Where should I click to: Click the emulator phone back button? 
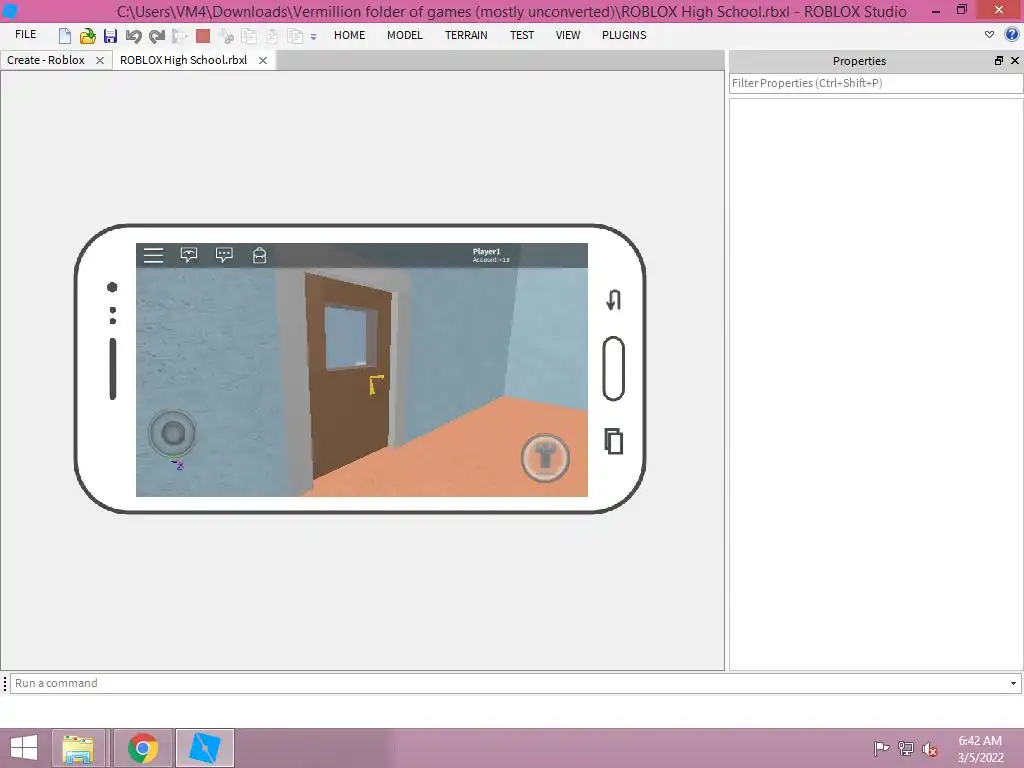[613, 300]
